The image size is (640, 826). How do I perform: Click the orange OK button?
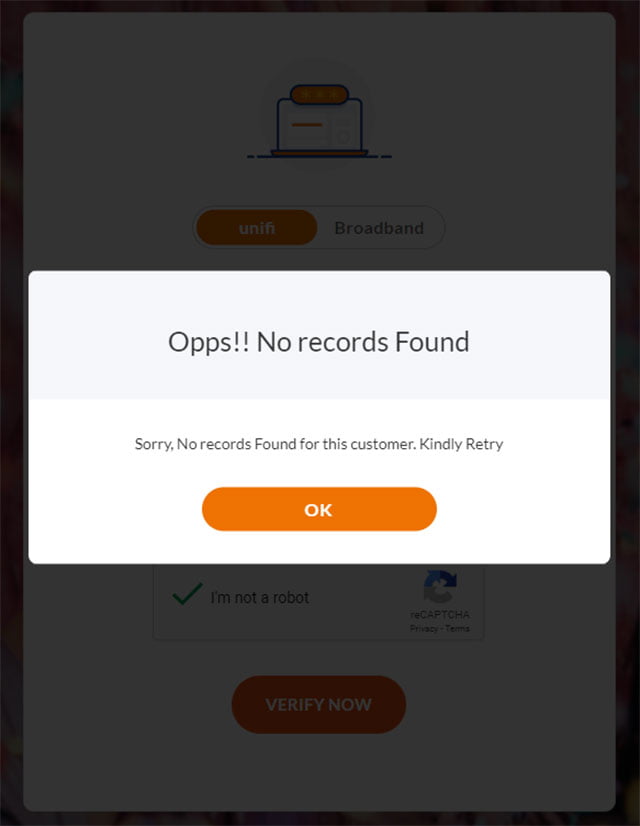(319, 509)
